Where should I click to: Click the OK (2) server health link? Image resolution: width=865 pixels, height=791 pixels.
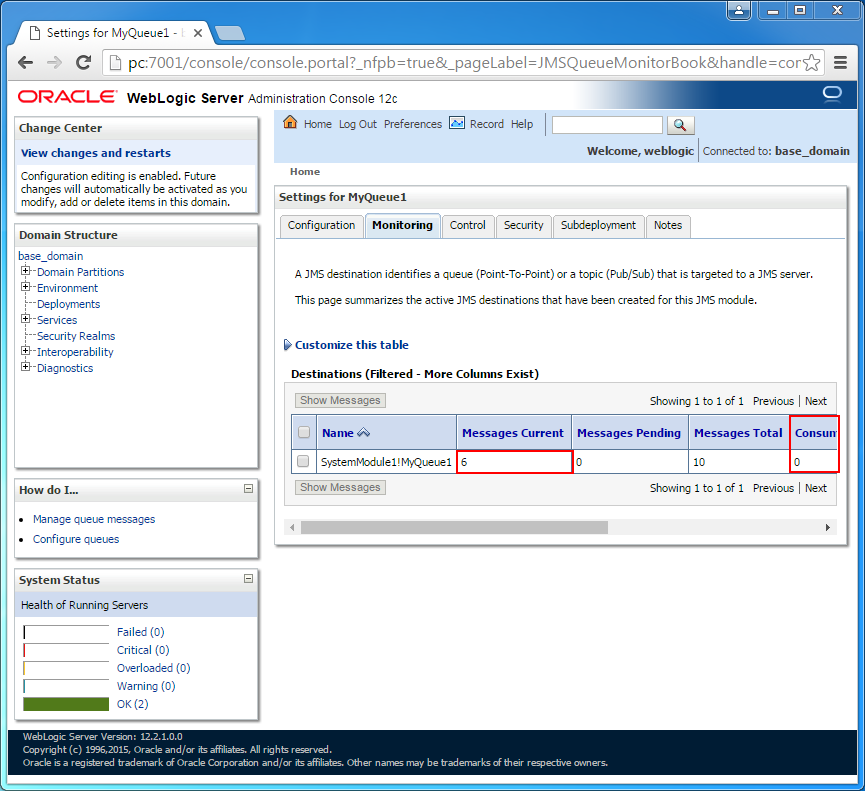tap(132, 704)
